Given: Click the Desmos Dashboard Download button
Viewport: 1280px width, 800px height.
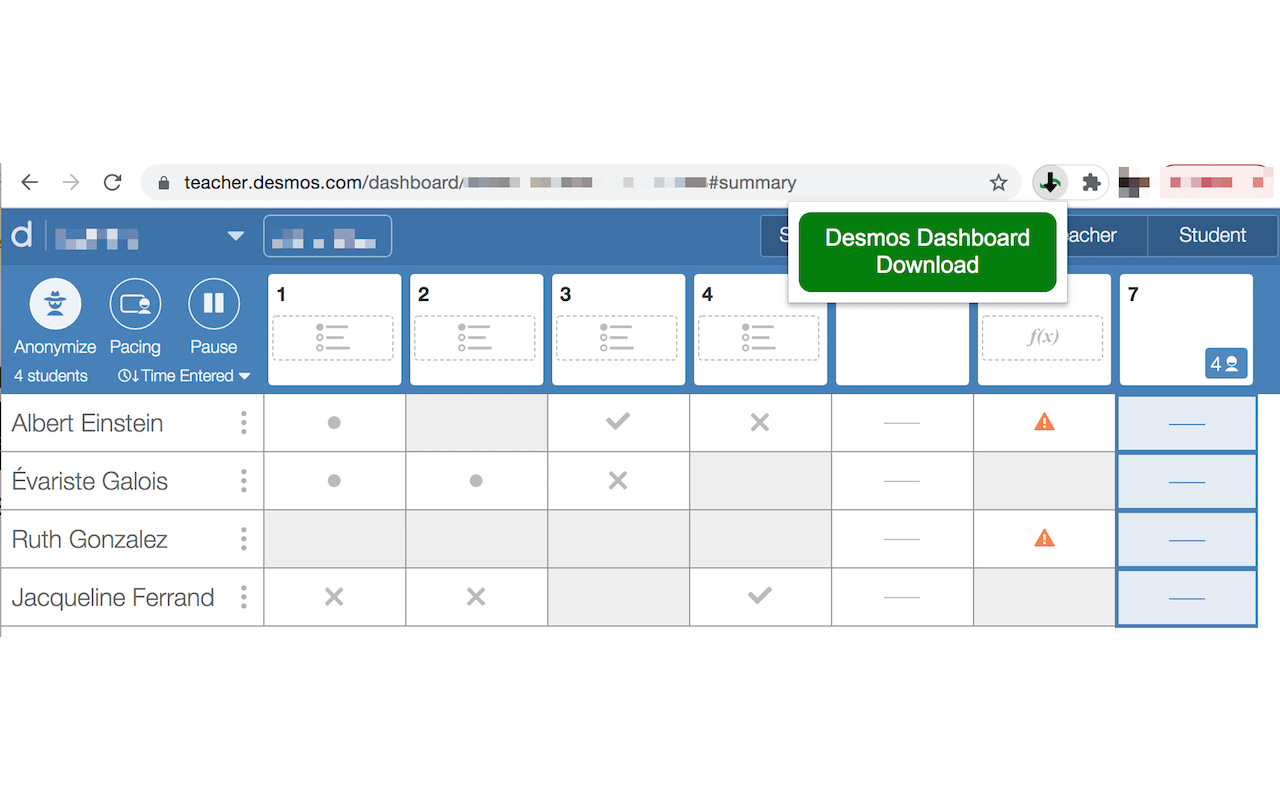Looking at the screenshot, I should point(926,251).
